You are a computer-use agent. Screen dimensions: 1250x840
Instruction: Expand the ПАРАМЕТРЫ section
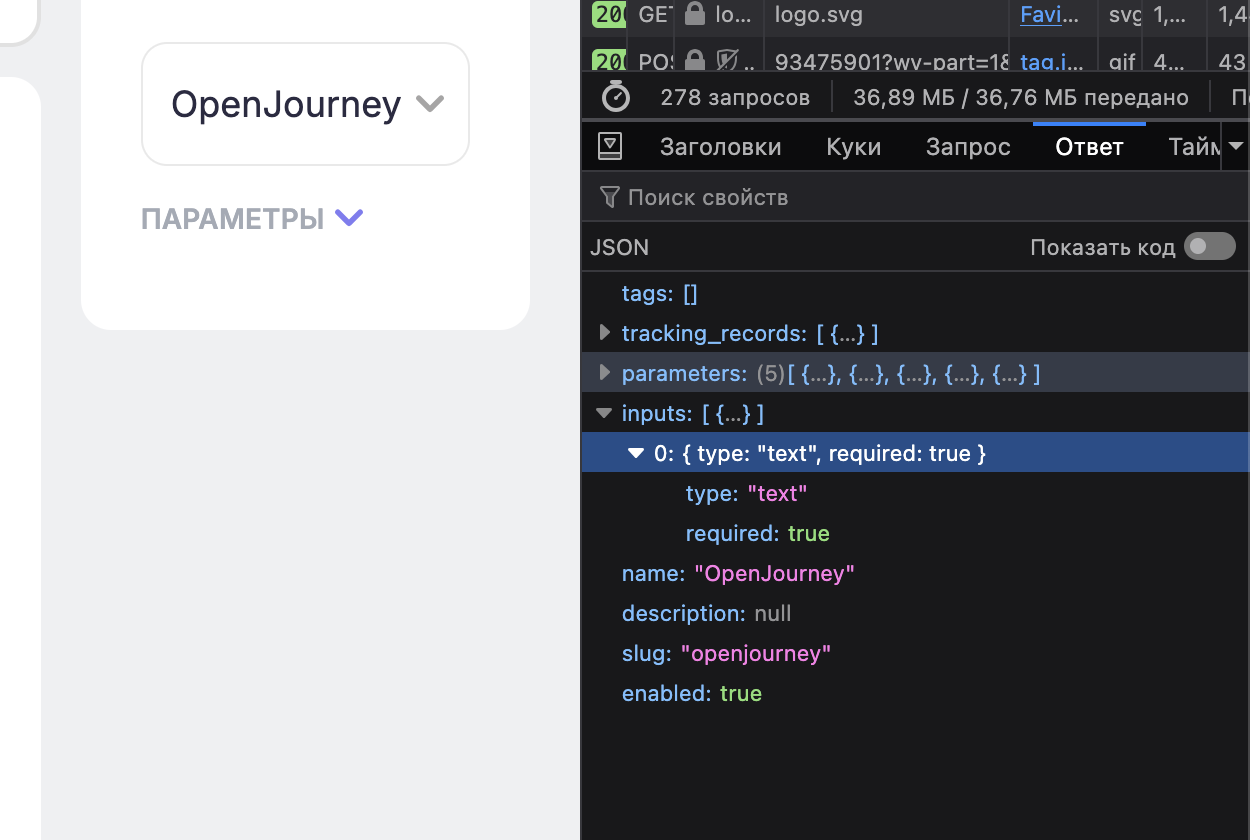point(252,218)
